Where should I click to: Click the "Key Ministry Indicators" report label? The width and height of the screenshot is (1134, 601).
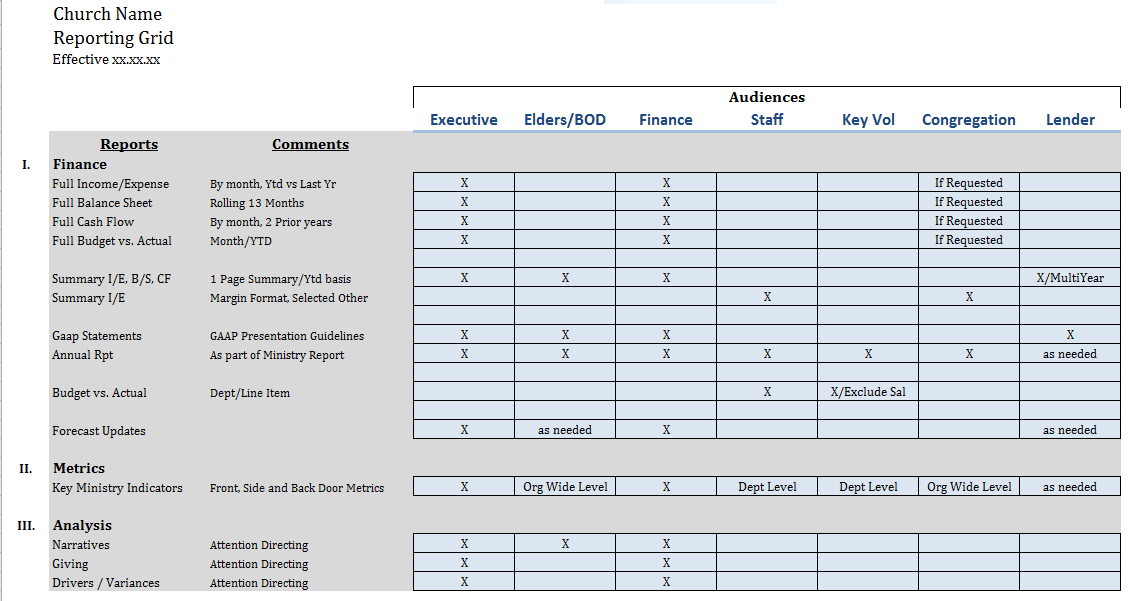(117, 488)
